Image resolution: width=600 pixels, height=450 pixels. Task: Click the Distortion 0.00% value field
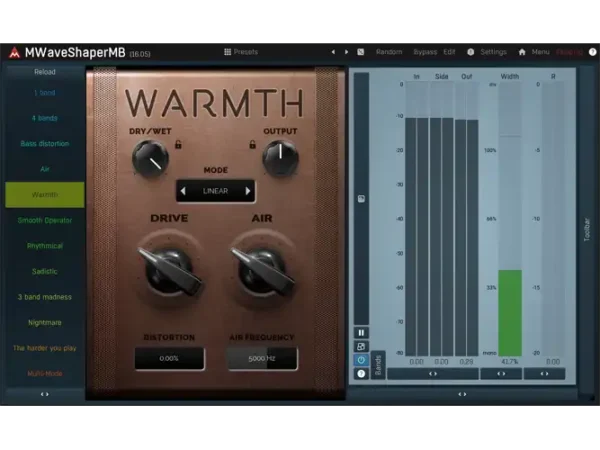tap(170, 359)
